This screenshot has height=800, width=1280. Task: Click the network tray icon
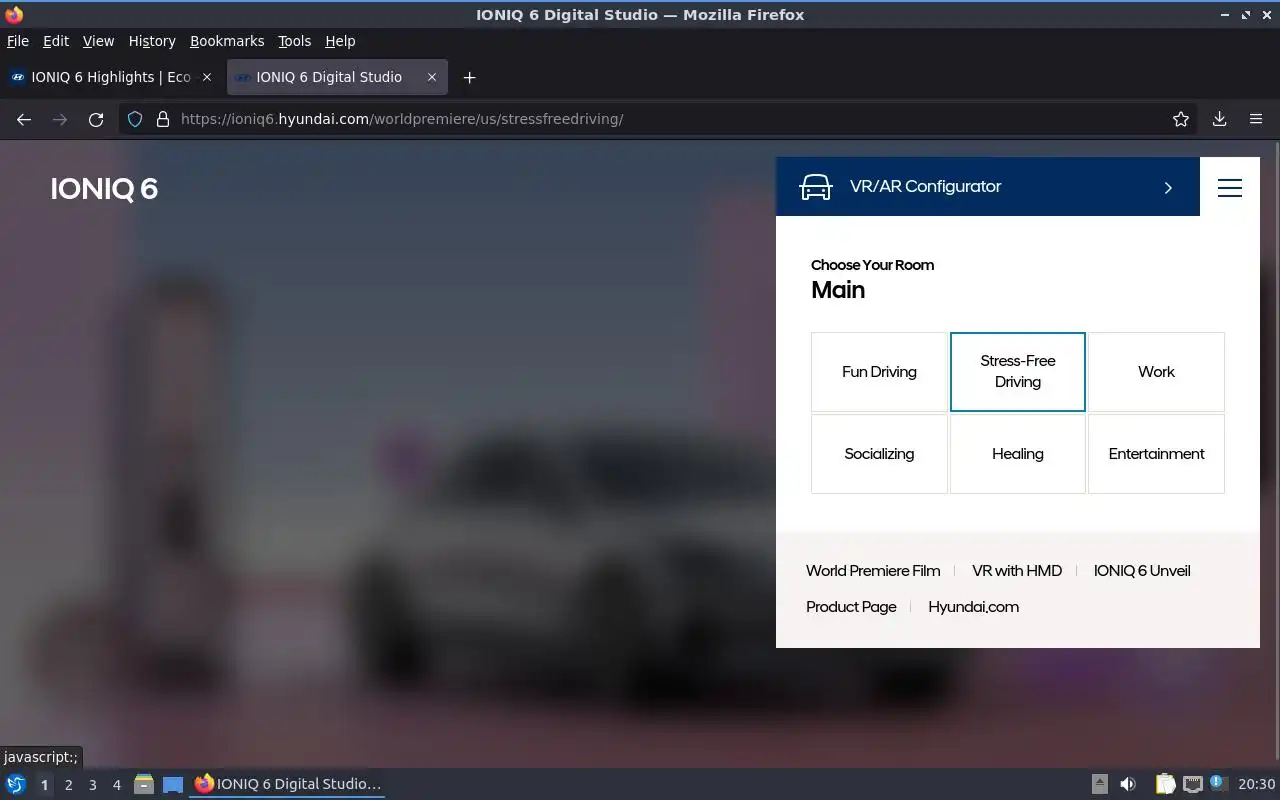(1192, 784)
